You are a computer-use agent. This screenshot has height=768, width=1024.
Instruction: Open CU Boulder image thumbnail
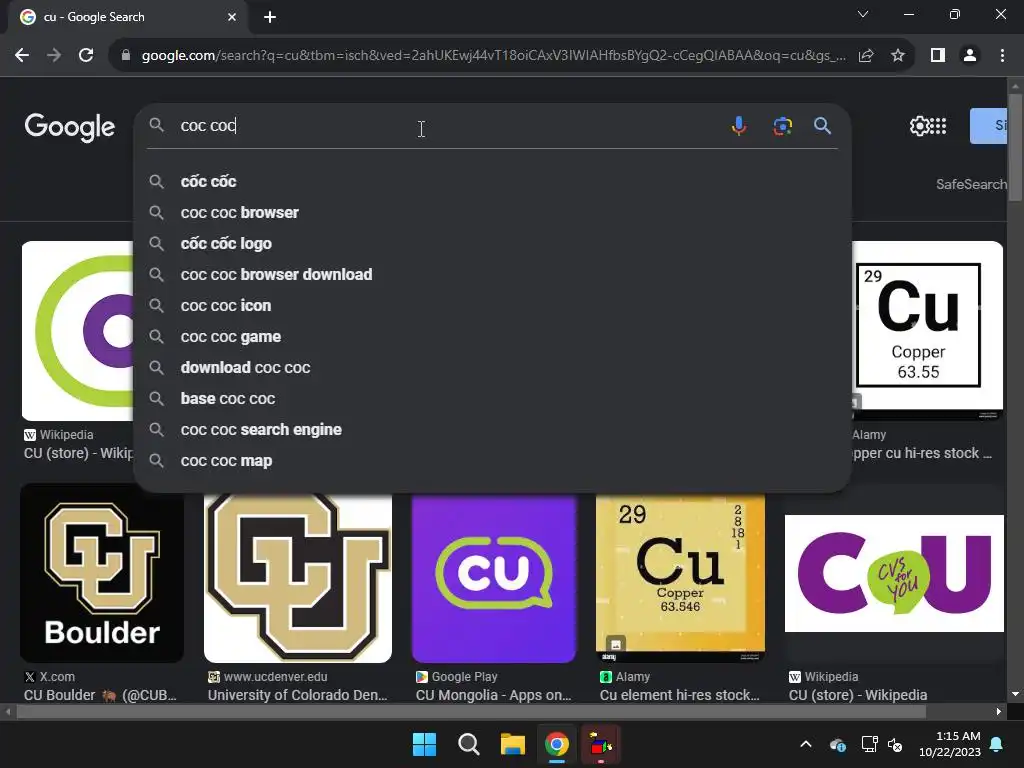coord(102,573)
